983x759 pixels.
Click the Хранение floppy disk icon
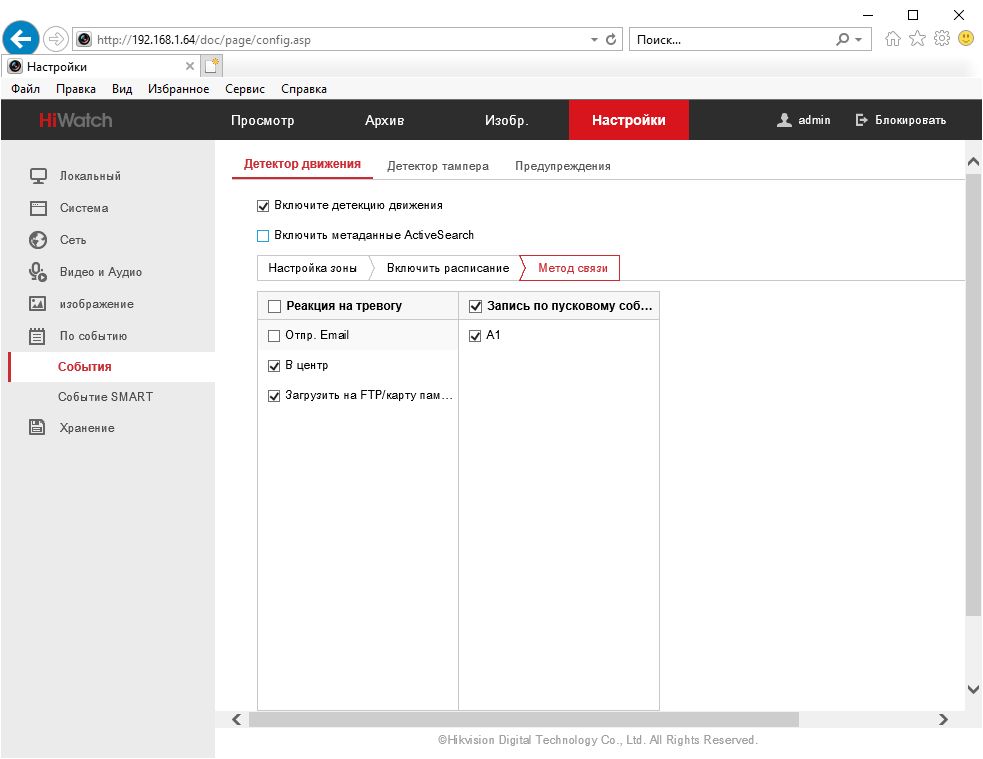pyautogui.click(x=38, y=428)
